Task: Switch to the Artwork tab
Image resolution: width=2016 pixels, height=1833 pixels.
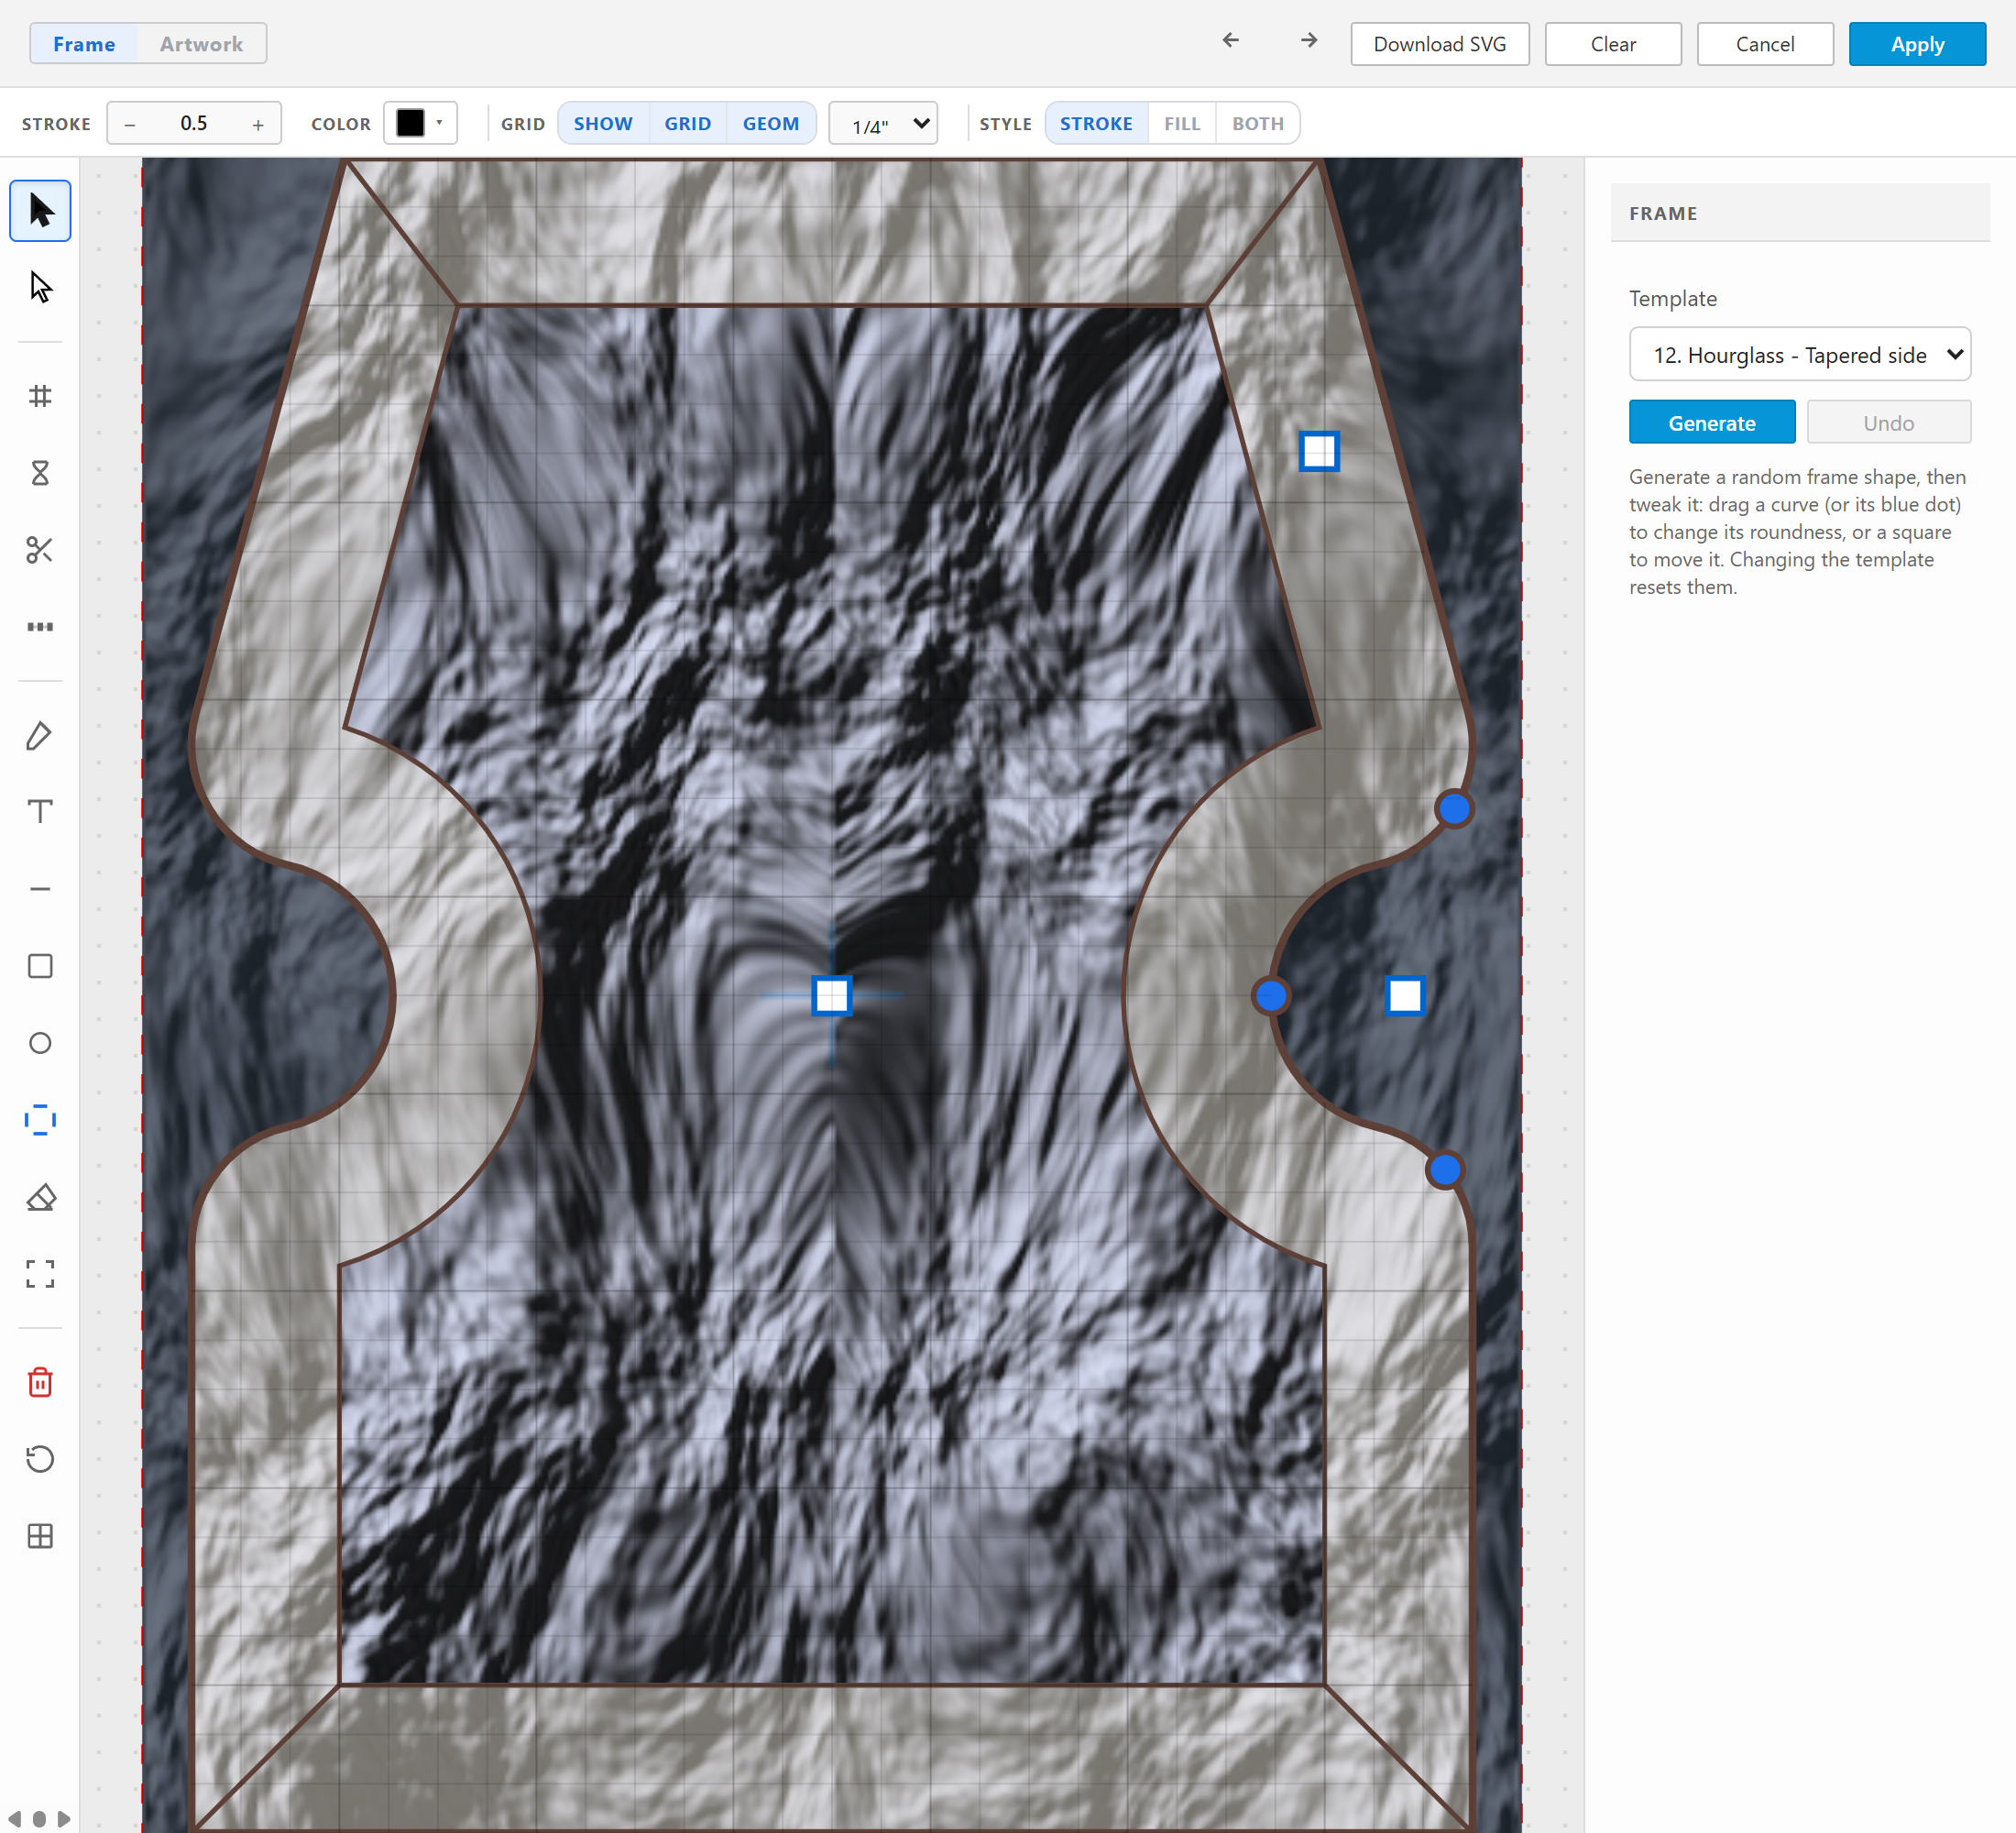Action: [x=202, y=44]
